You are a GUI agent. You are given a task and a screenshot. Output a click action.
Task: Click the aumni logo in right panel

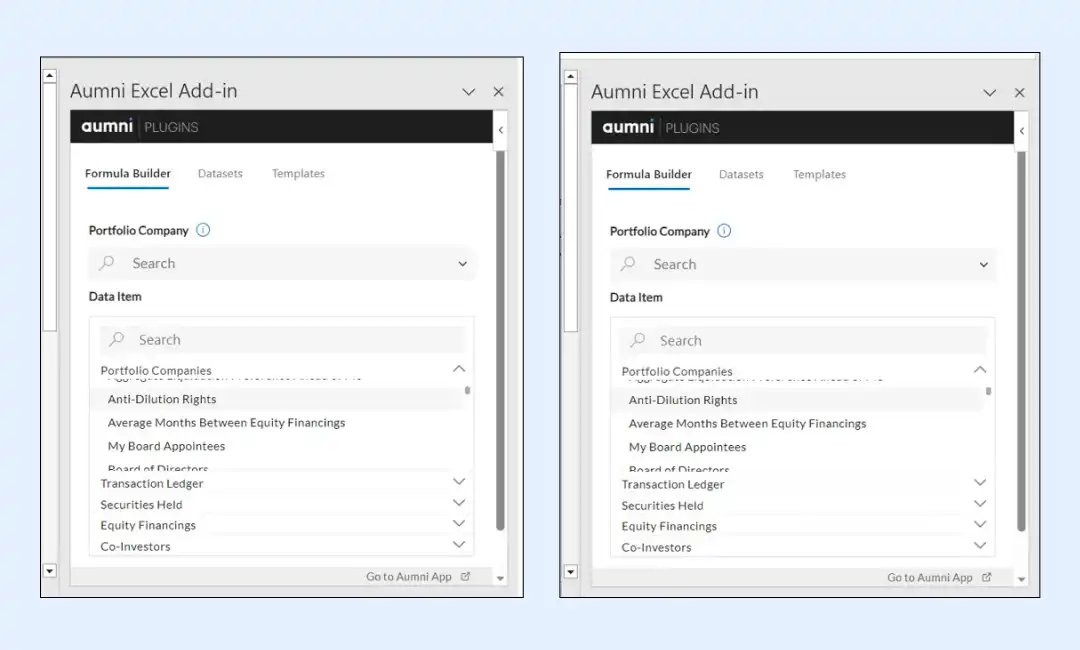628,127
